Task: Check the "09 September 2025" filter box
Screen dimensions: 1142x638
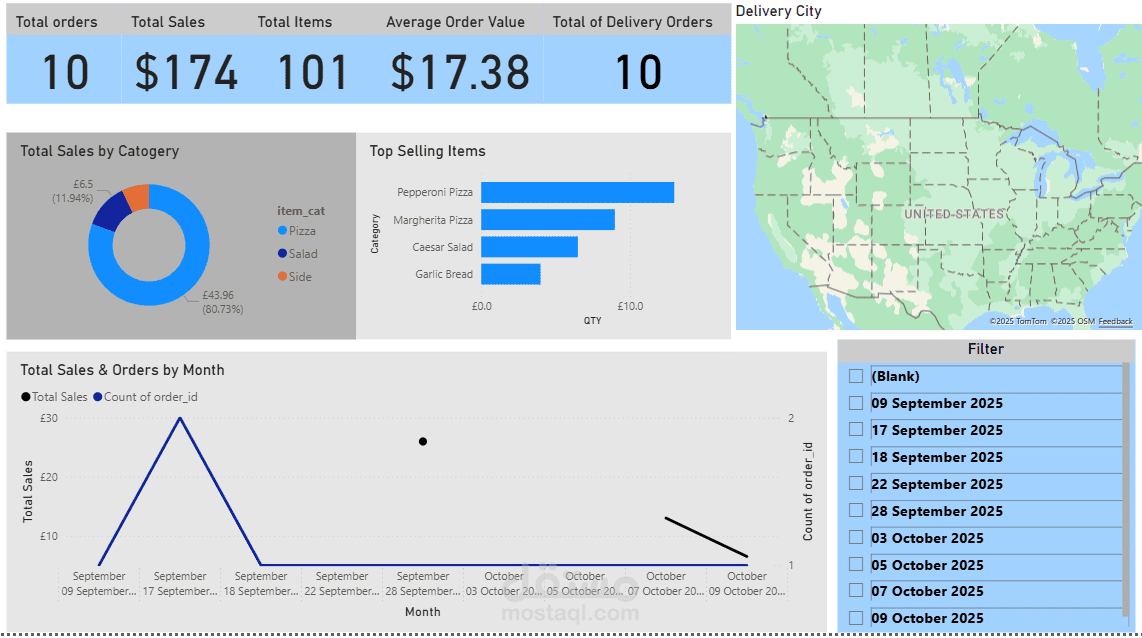Action: [x=856, y=403]
